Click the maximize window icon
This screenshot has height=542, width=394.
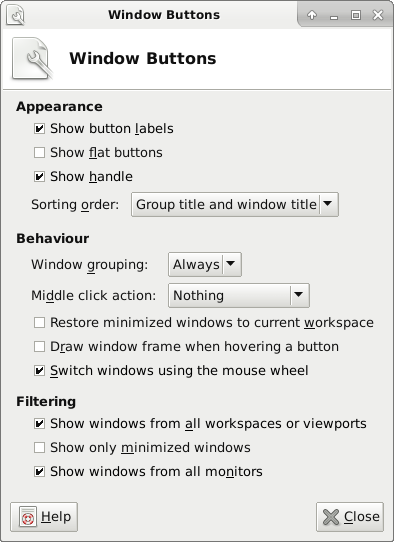(x=356, y=15)
